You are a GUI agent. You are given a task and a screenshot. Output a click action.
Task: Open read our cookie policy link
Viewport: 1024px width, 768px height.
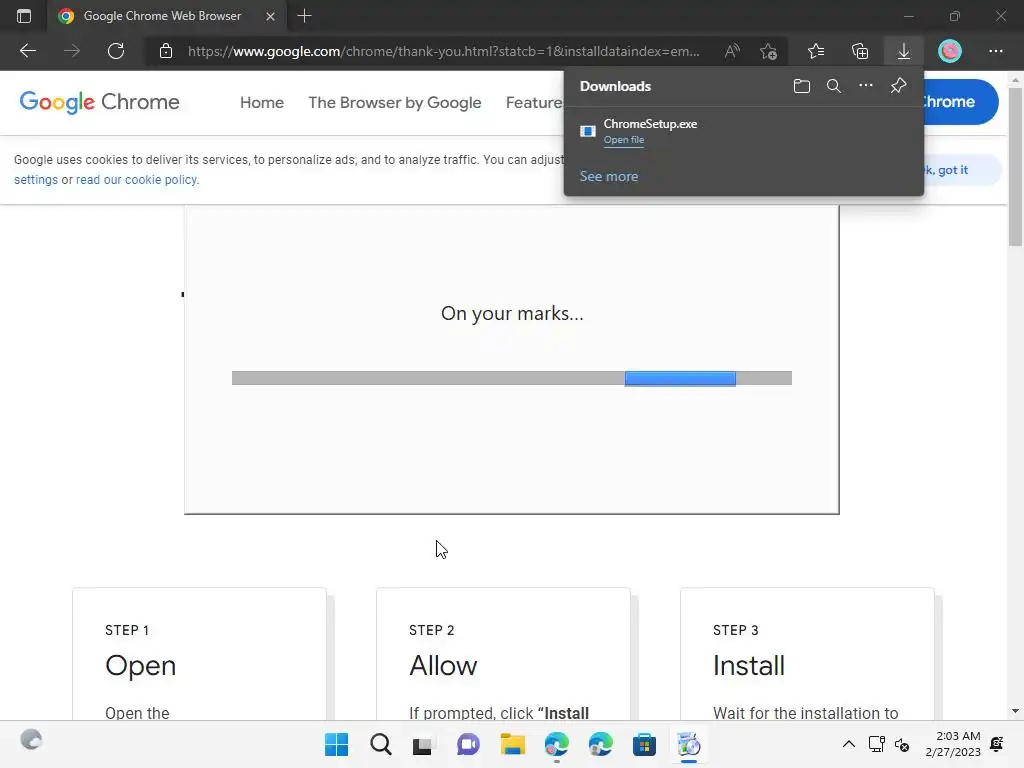pos(137,180)
